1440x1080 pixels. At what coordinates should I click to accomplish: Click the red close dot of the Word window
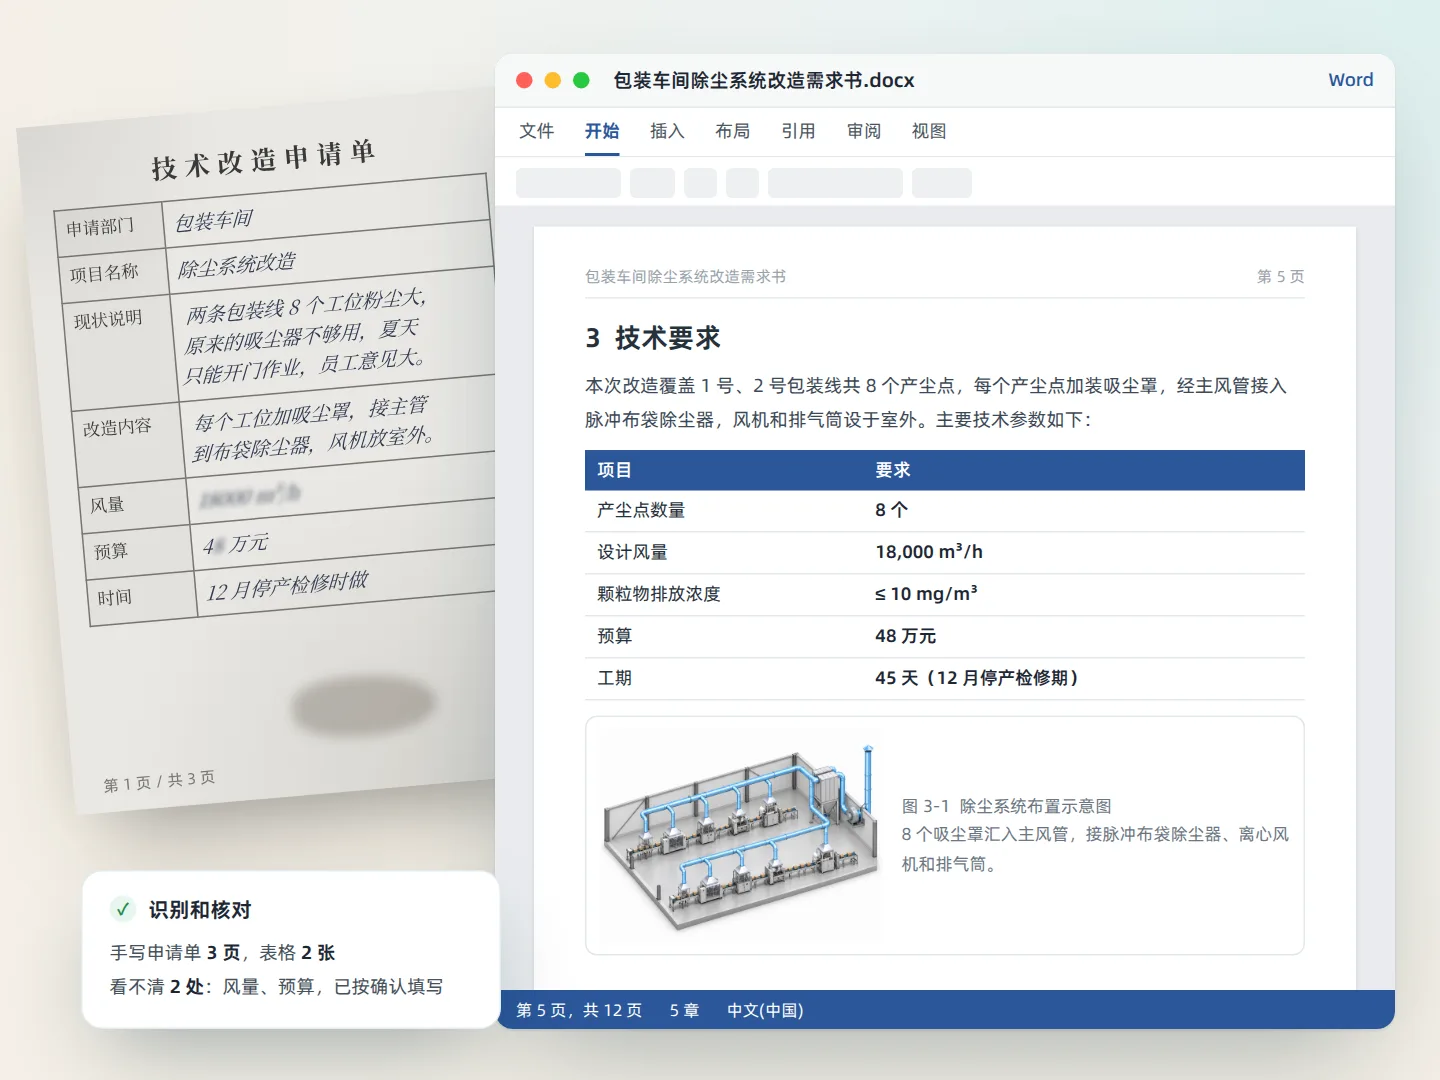point(524,80)
